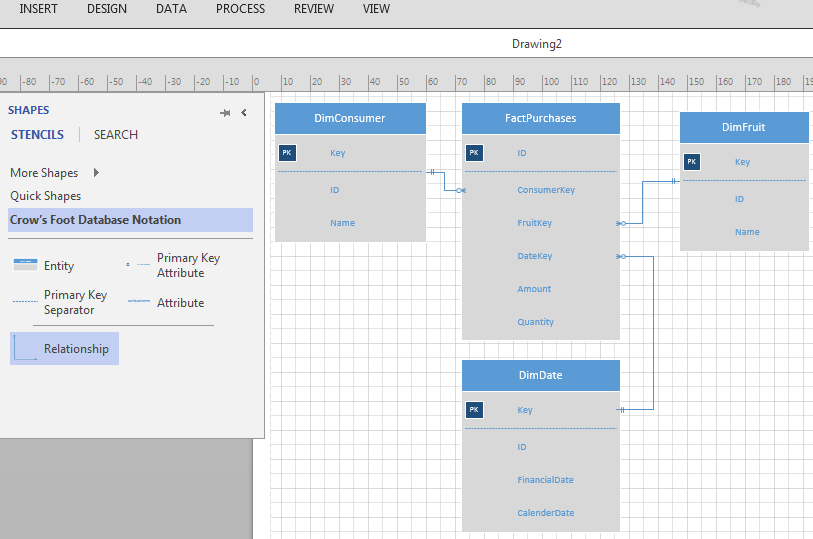The width and height of the screenshot is (813, 539).
Task: Click the FruitKey attribute in FactPurchases
Action: 534,223
